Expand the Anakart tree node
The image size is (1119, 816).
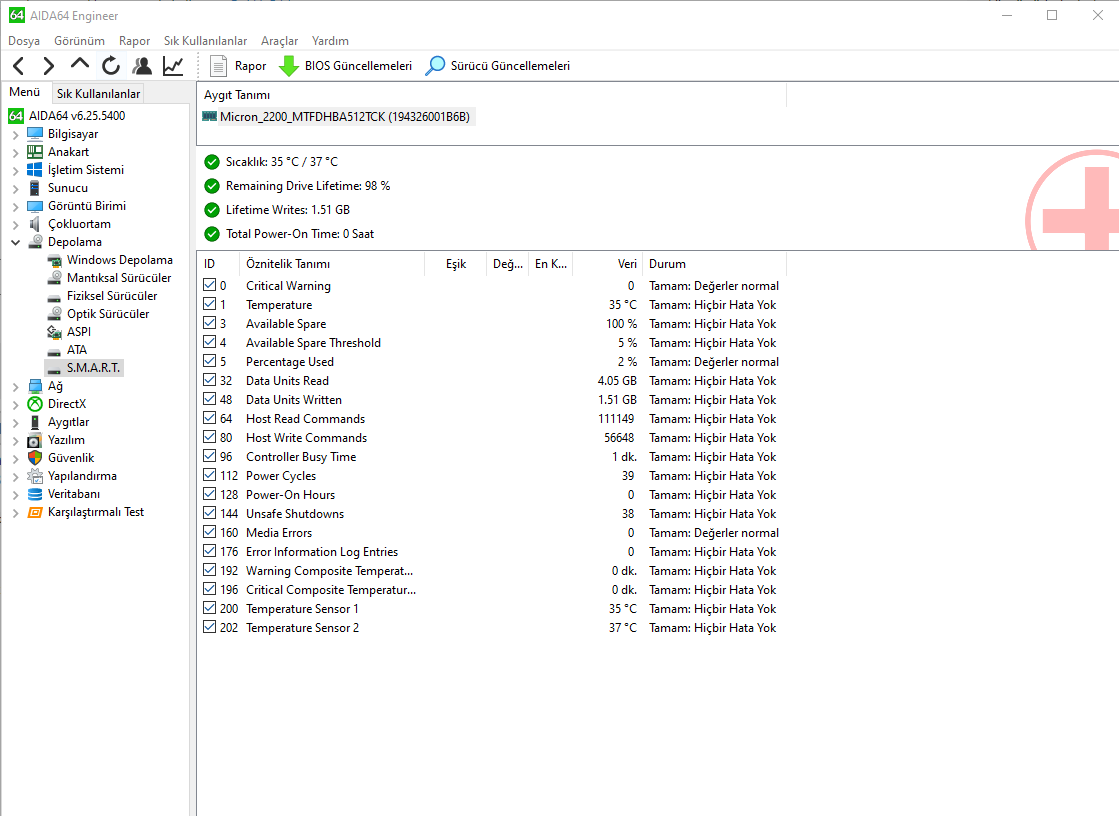tap(16, 152)
